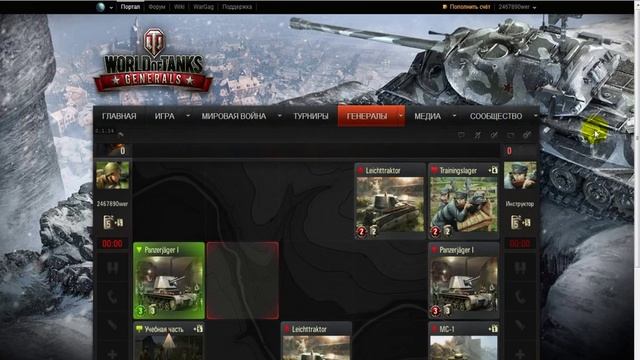Click the left player's score 0
Image resolution: width=640 pixels, height=360 pixels.
[x=122, y=151]
